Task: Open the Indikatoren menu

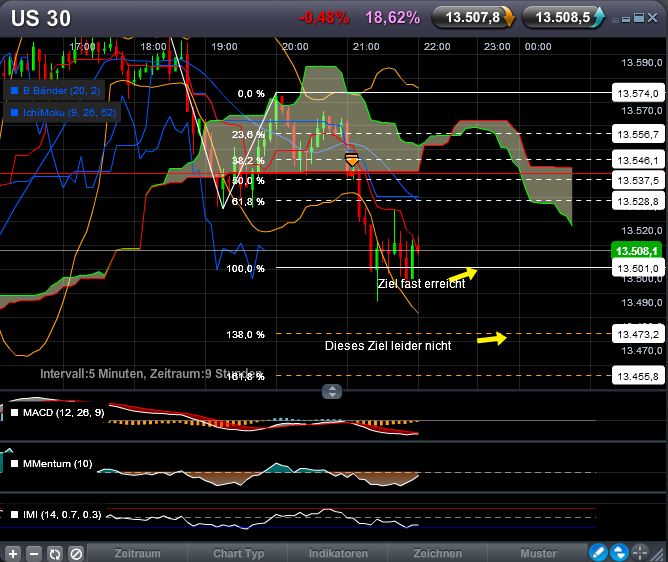Action: 338,553
